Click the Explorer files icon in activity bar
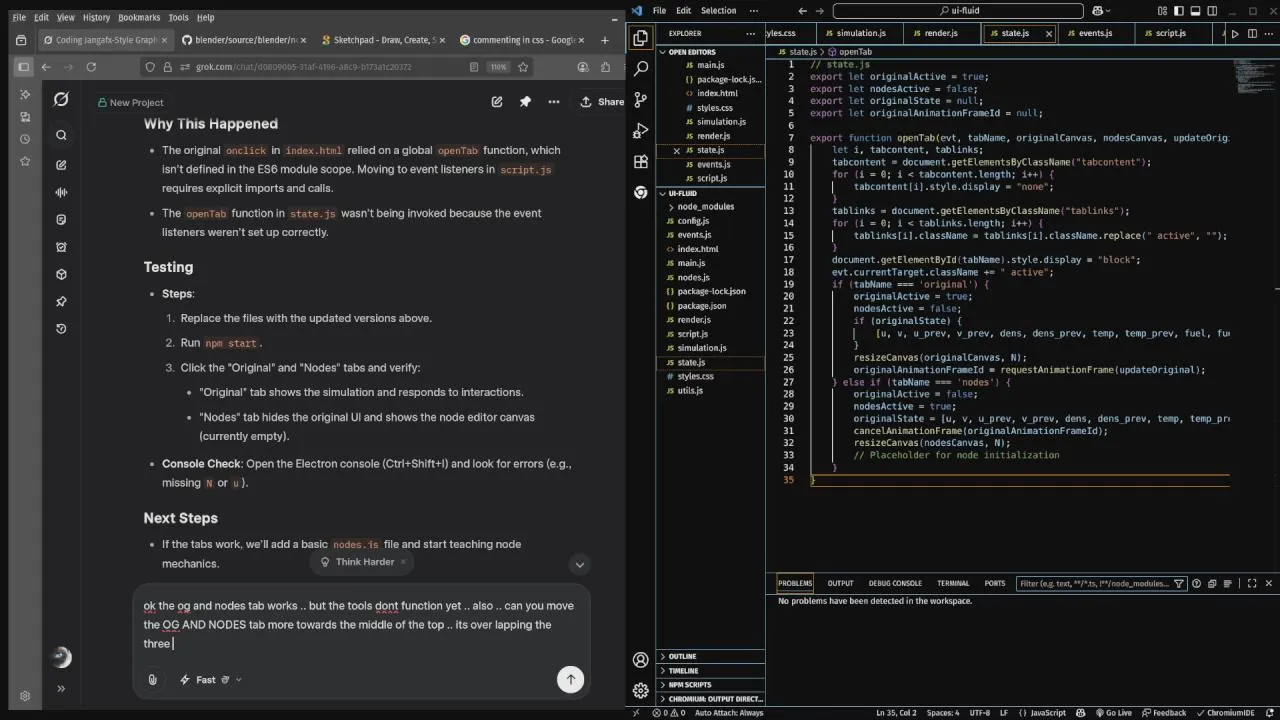Viewport: 1280px width, 720px height. coord(641,38)
